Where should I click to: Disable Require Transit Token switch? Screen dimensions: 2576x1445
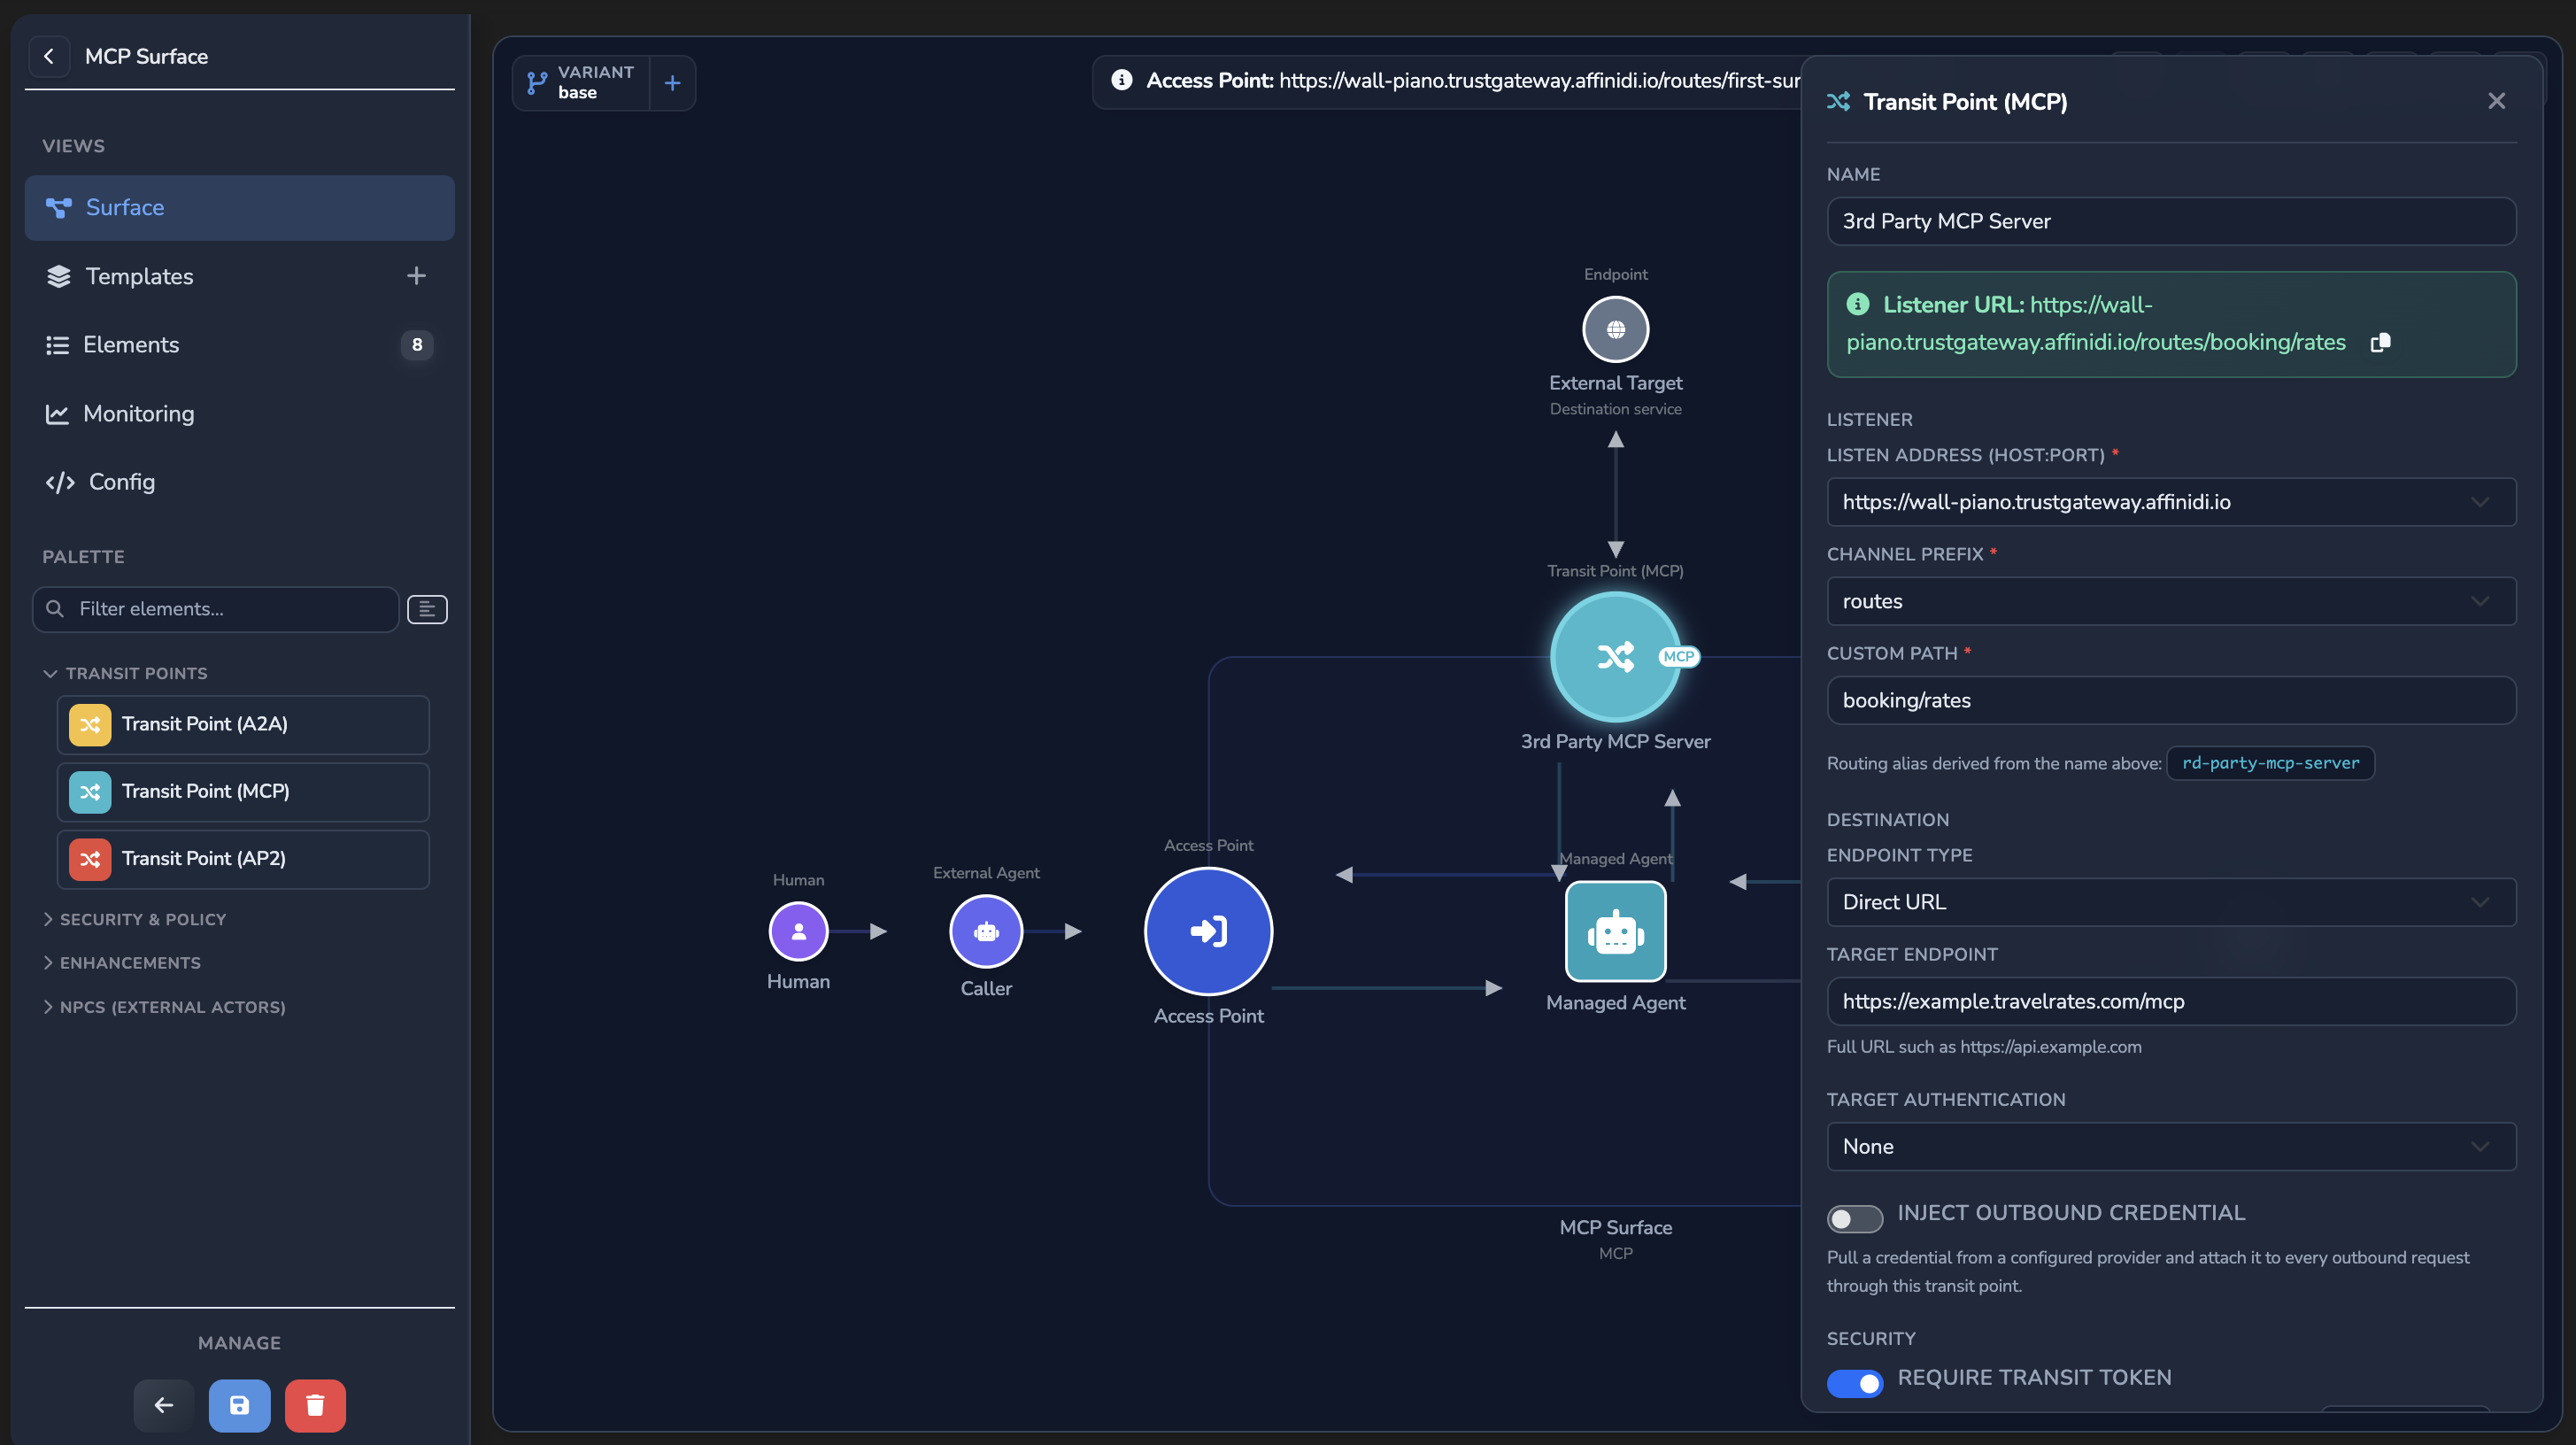click(x=1854, y=1383)
